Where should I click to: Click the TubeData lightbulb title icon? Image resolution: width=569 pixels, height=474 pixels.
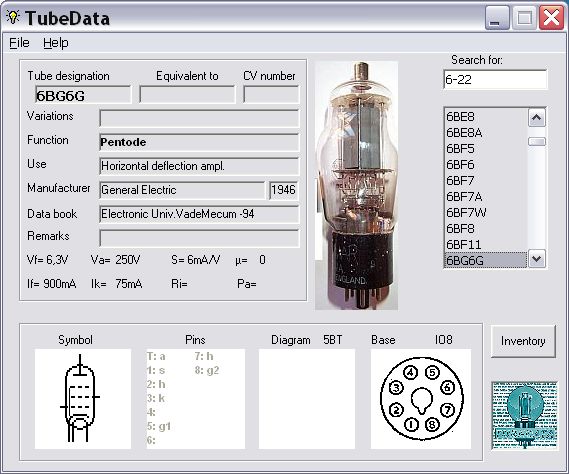pyautogui.click(x=13, y=17)
